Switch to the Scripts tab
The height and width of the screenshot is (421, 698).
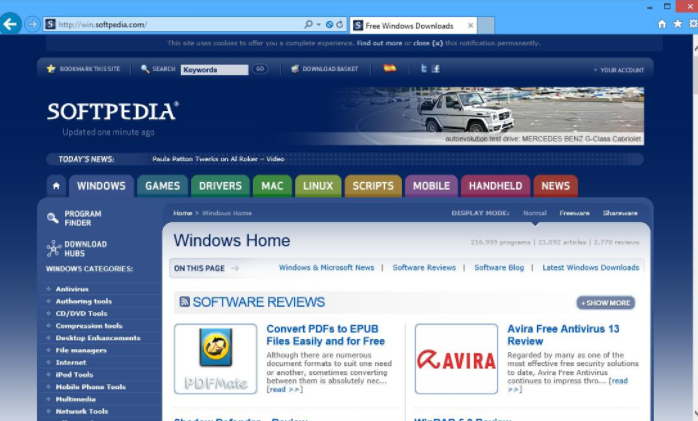[373, 186]
